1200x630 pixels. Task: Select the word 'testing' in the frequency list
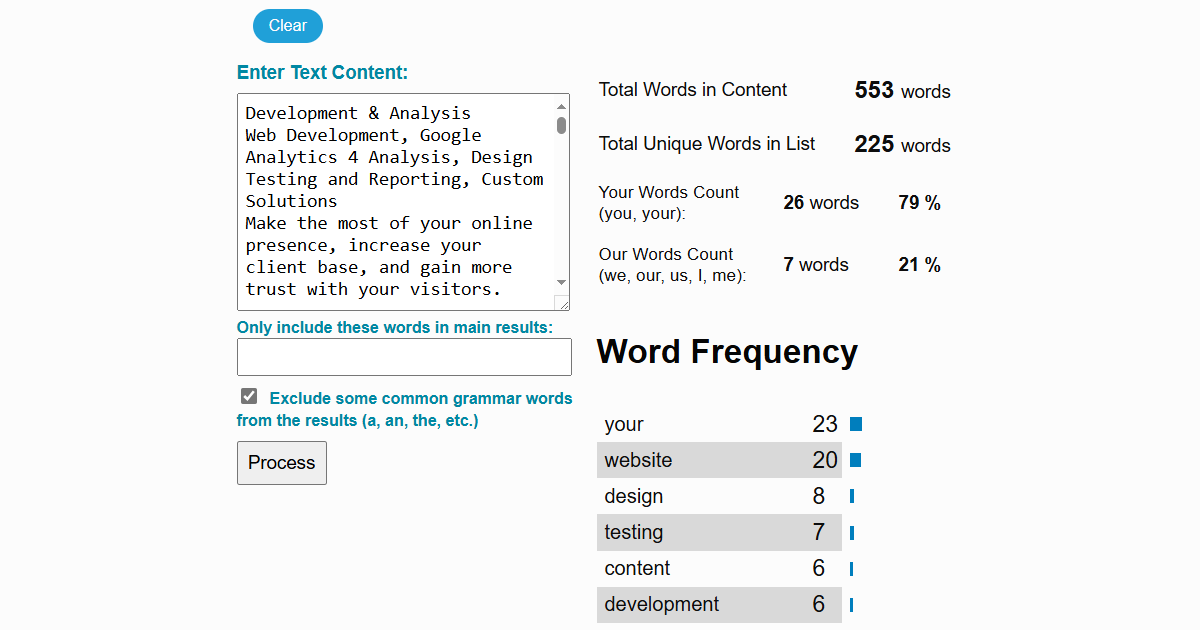[633, 532]
